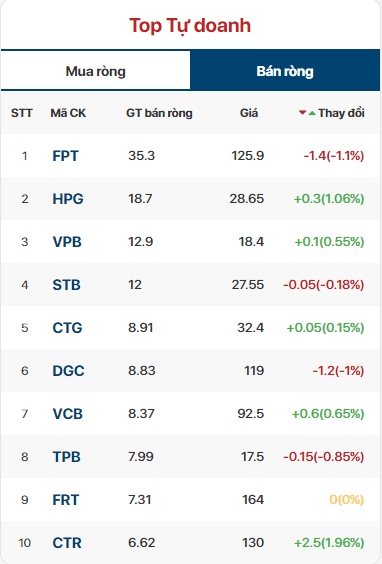Open the VCB stock code
Image resolution: width=382 pixels, height=564 pixels.
point(68,414)
